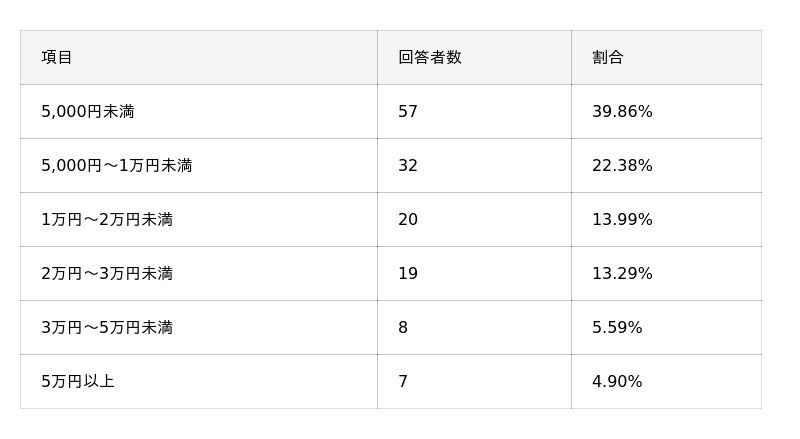Select the 13.99% percentage cell
Screen dimensions: 800x439
click(622, 220)
